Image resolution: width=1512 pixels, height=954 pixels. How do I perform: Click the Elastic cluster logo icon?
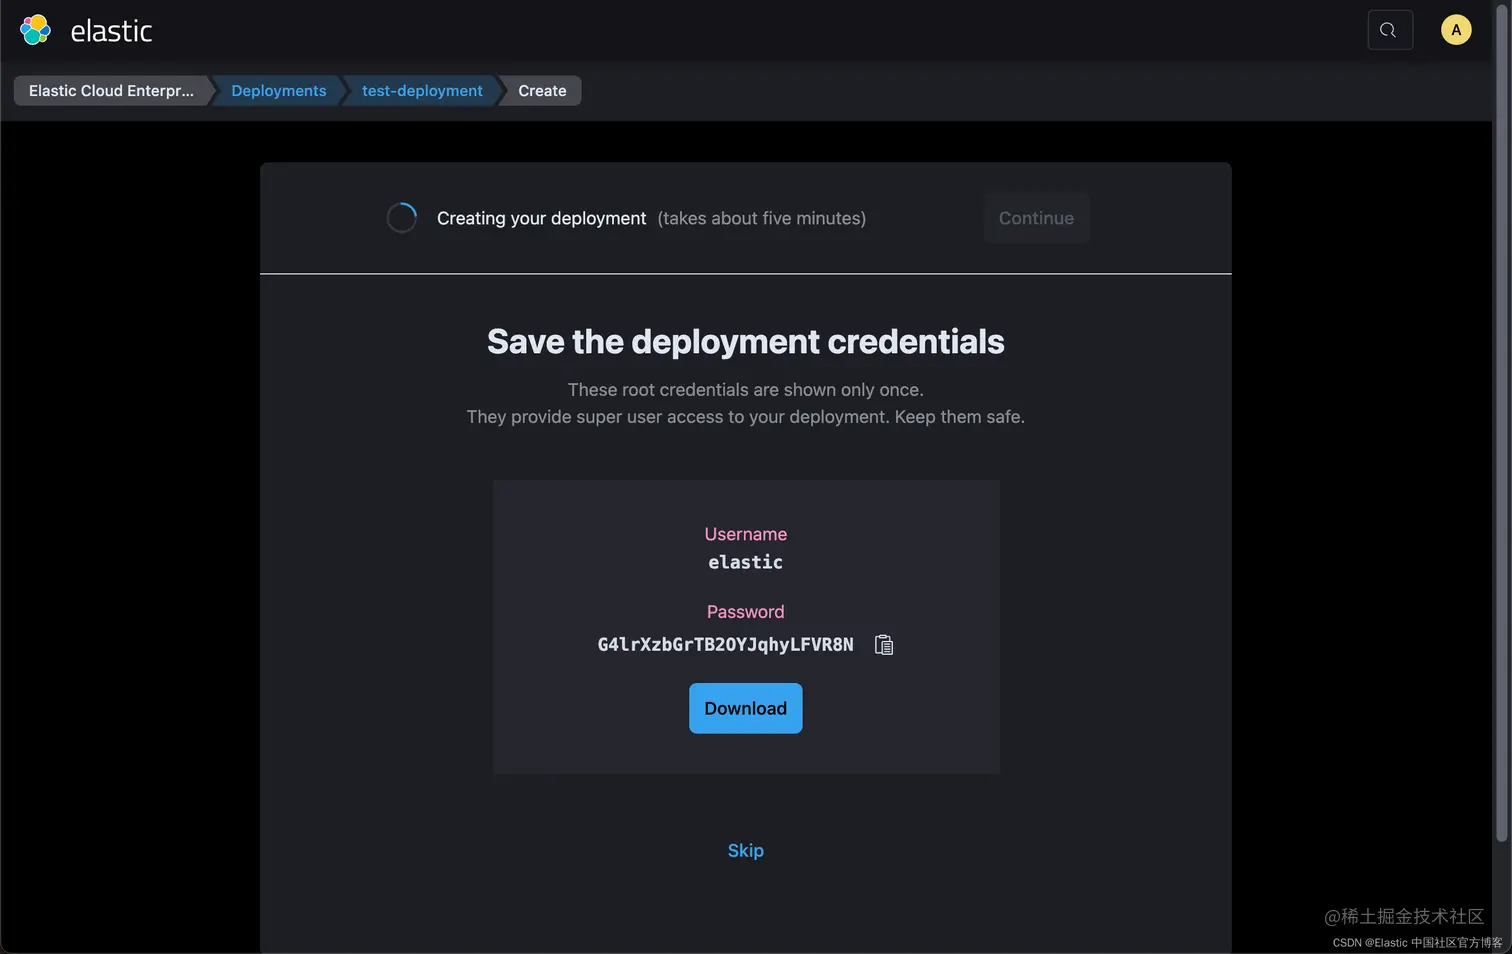35,30
